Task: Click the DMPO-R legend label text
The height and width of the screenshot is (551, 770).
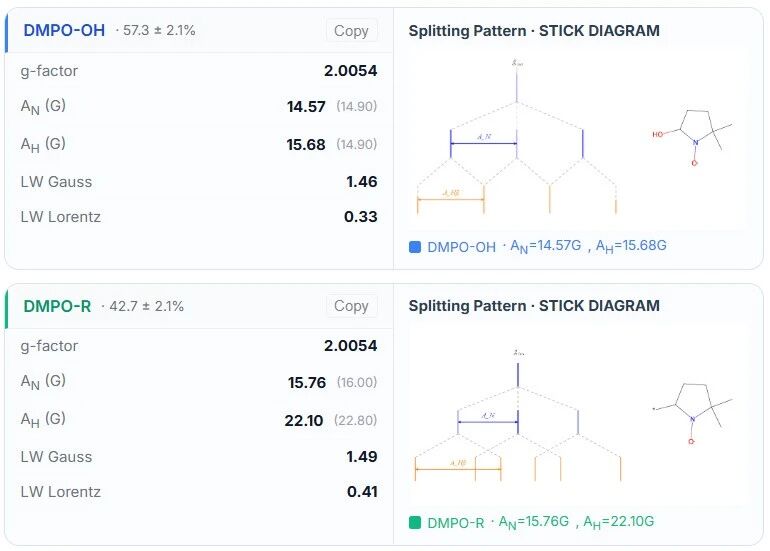Action: click(455, 522)
